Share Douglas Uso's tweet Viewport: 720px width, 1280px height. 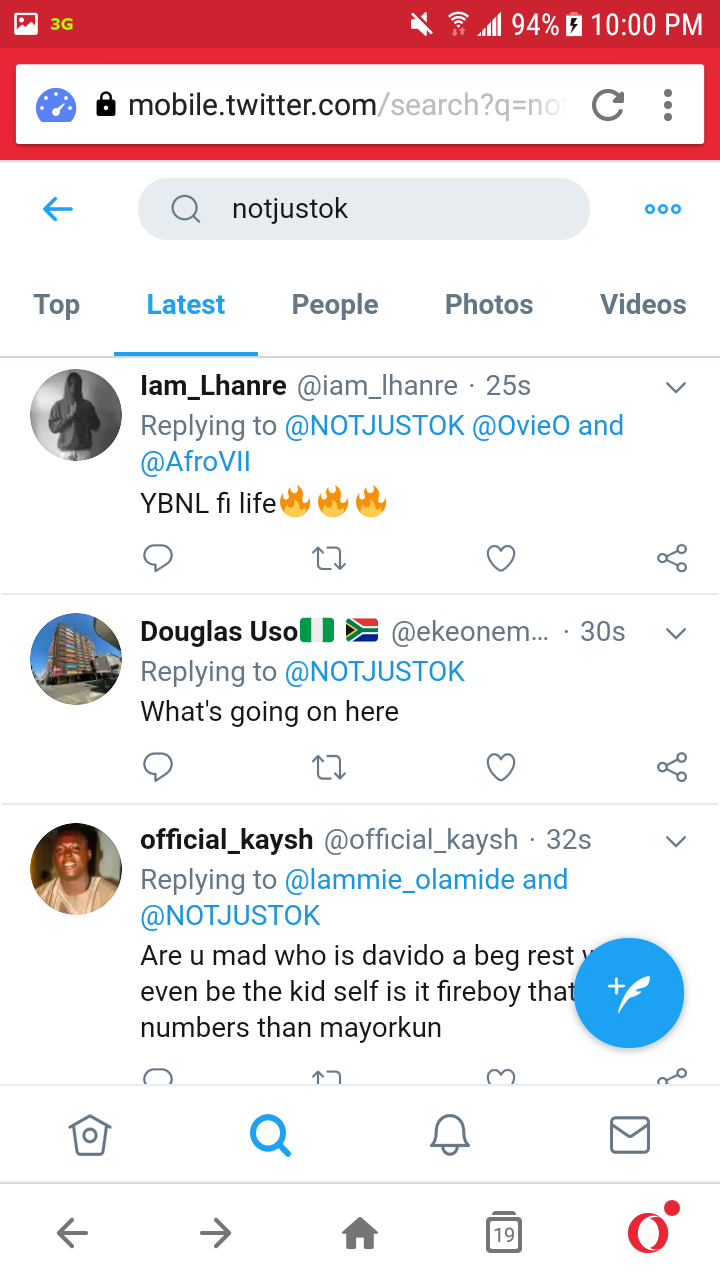click(x=672, y=767)
